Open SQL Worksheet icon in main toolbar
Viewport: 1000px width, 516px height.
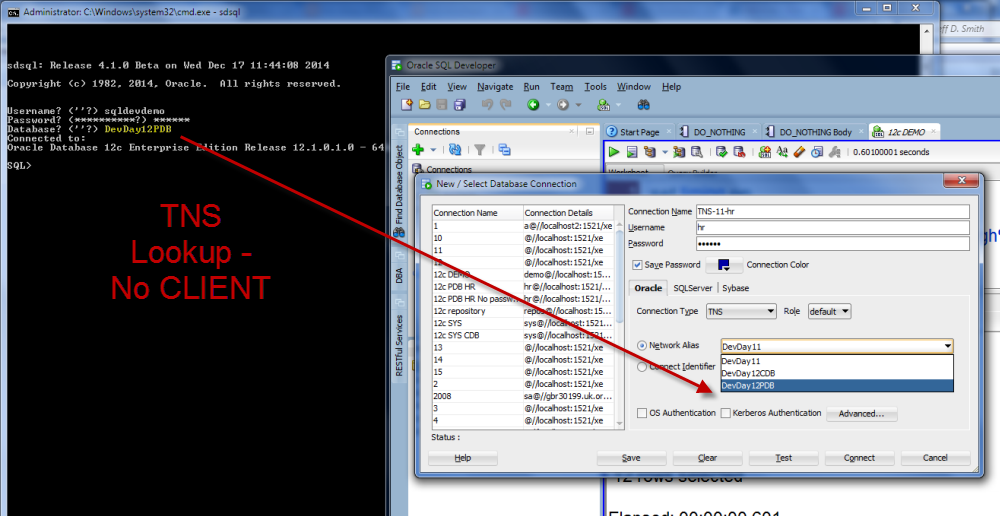tap(603, 105)
